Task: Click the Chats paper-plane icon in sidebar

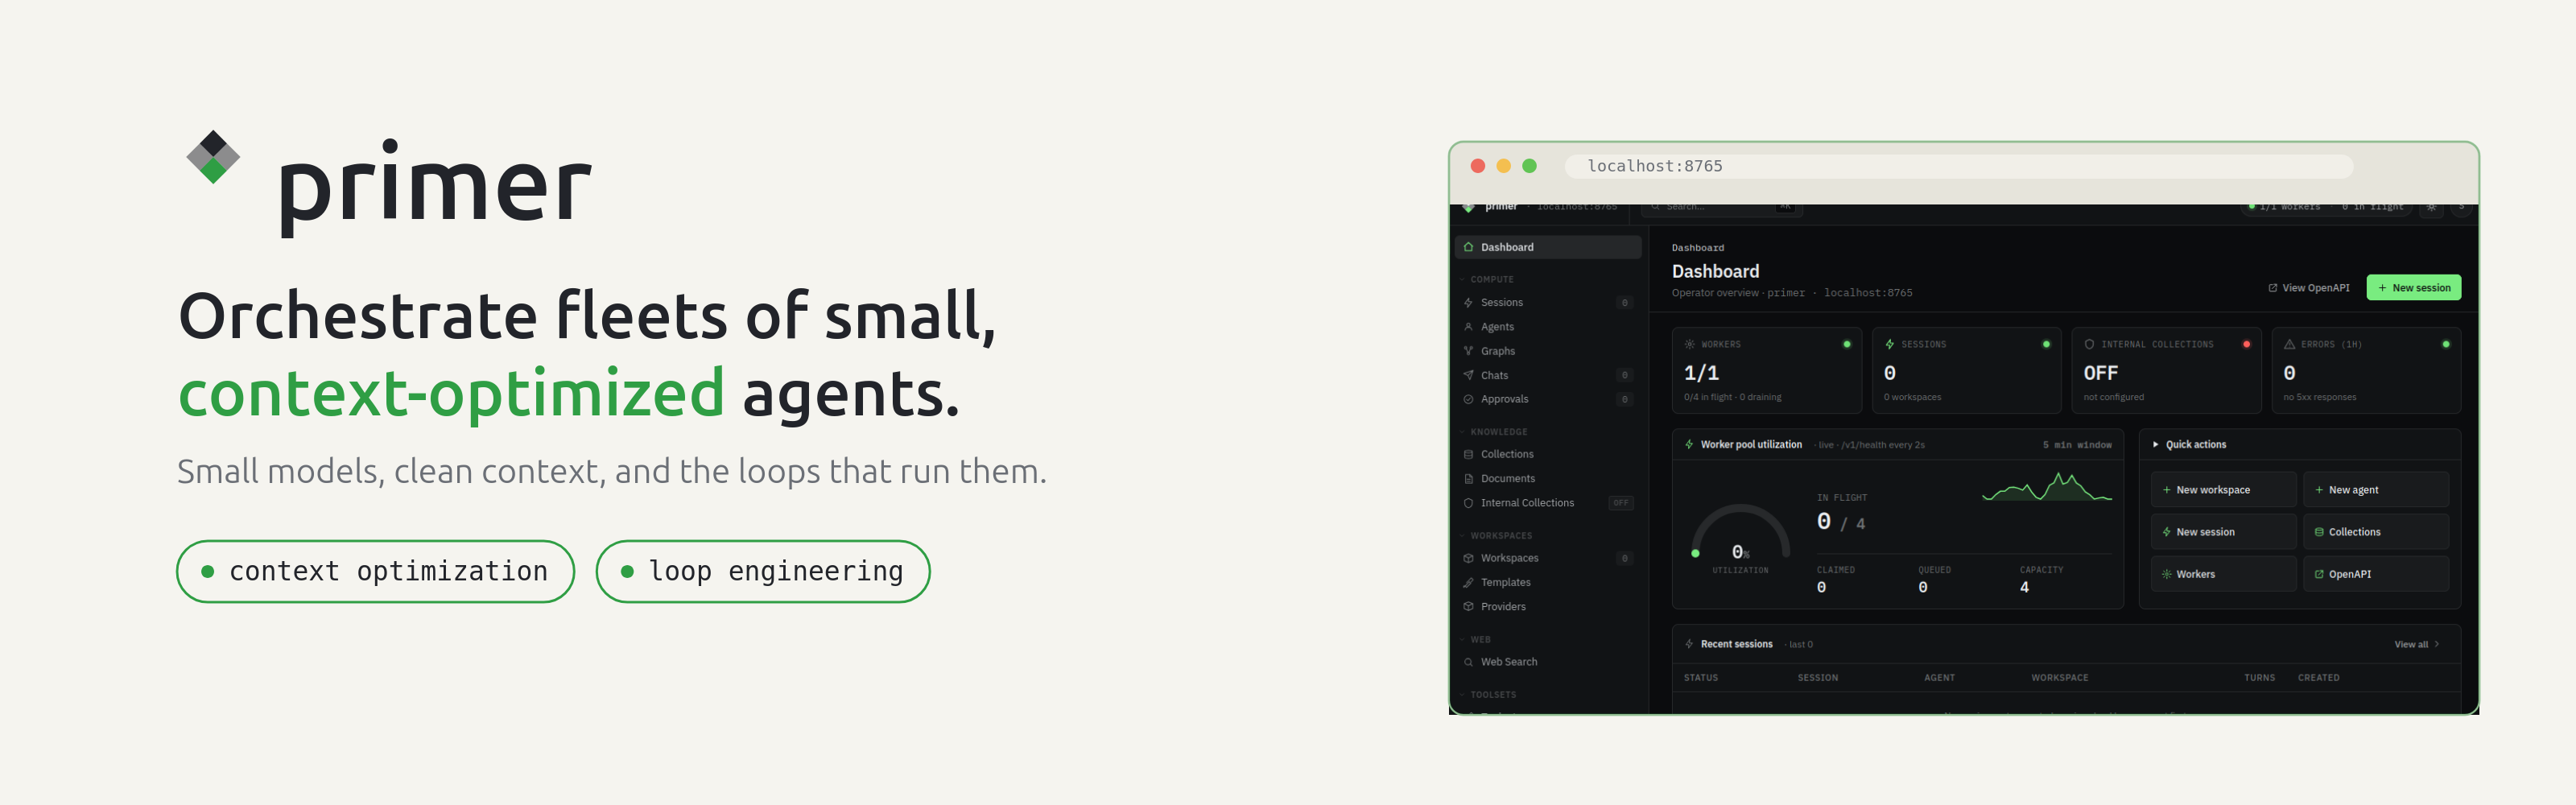Action: coord(1468,375)
